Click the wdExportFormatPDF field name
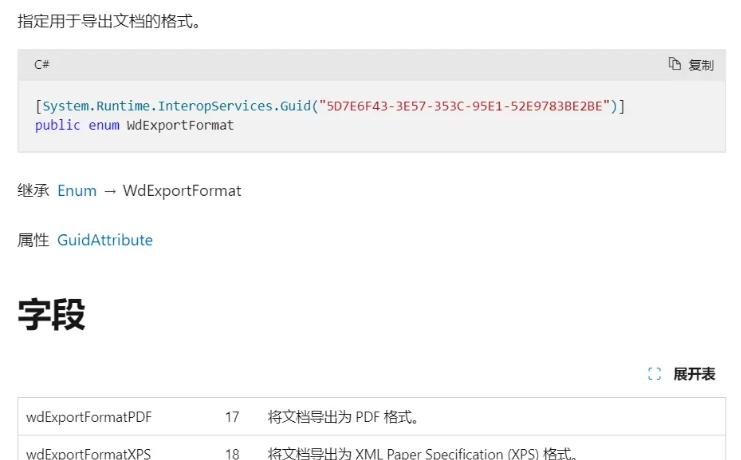The height and width of the screenshot is (460, 741). tap(89, 417)
